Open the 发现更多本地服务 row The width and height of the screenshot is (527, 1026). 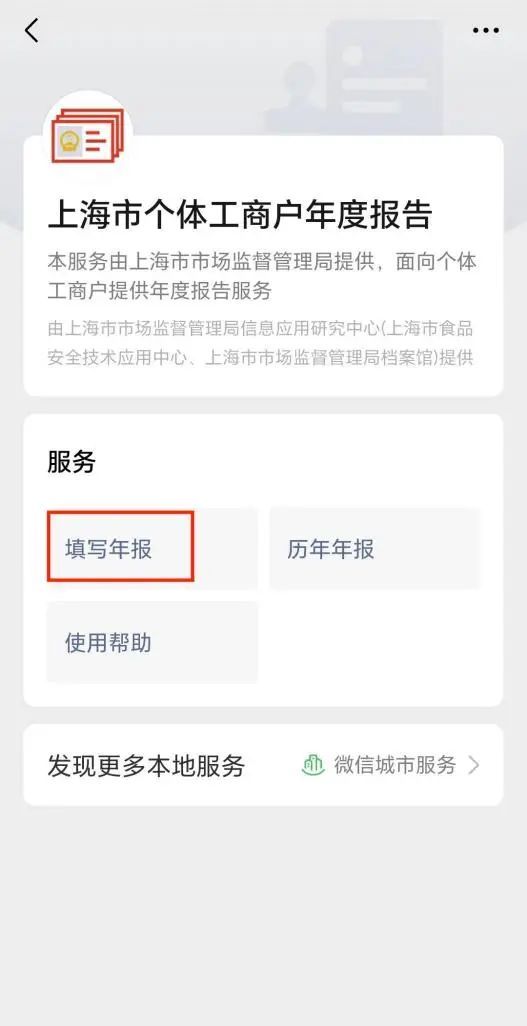[x=263, y=765]
